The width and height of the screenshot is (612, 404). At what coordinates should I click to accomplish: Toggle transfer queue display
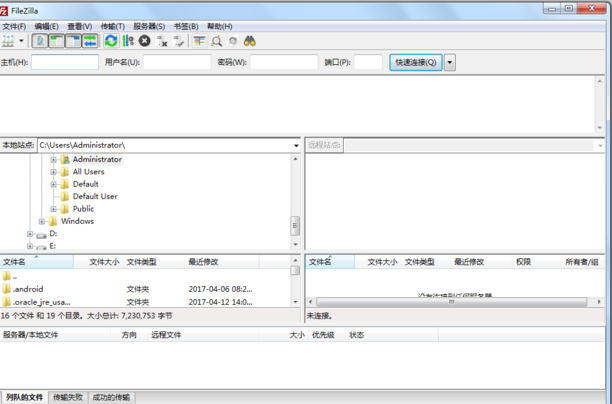coord(90,41)
